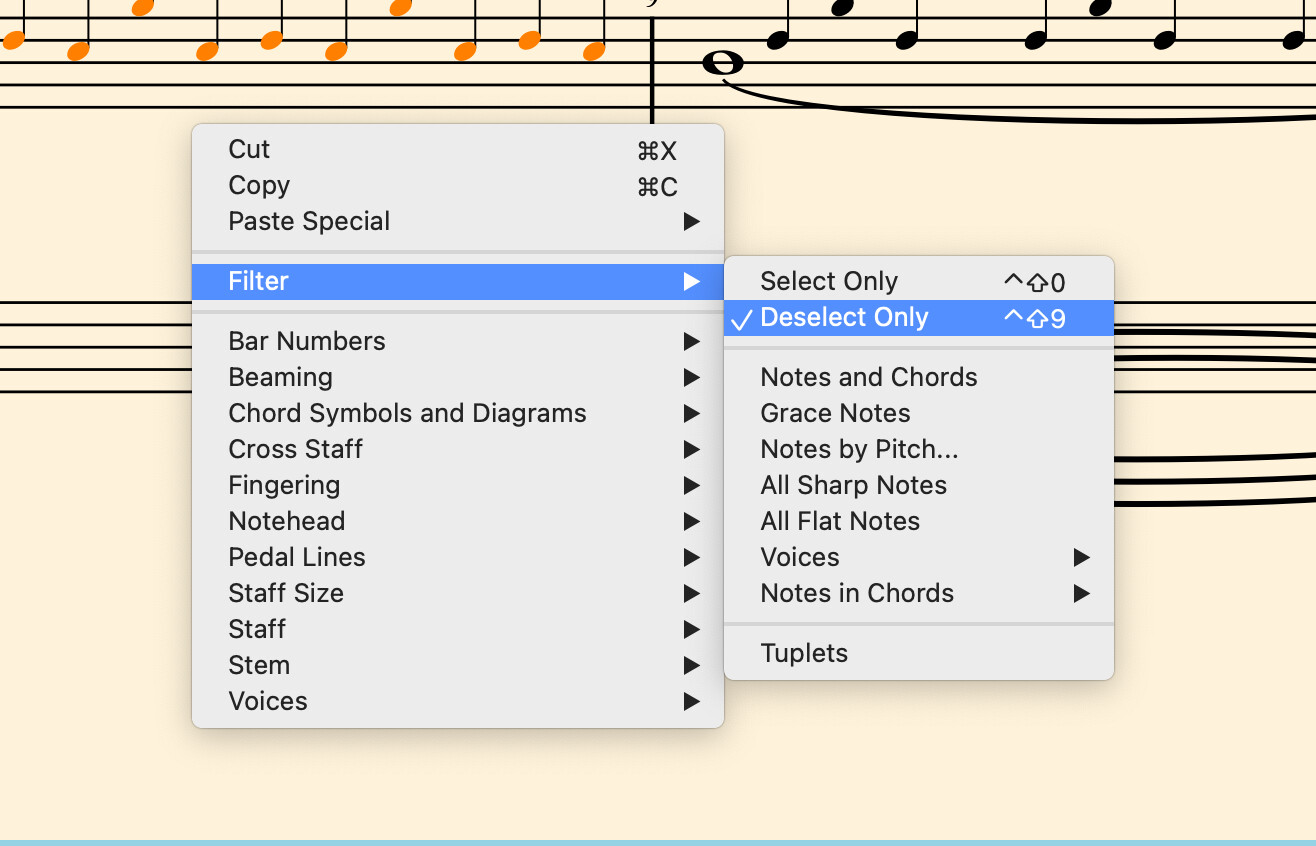Select the Tuplets filter
Screen dimensions: 1316x846
[919, 653]
